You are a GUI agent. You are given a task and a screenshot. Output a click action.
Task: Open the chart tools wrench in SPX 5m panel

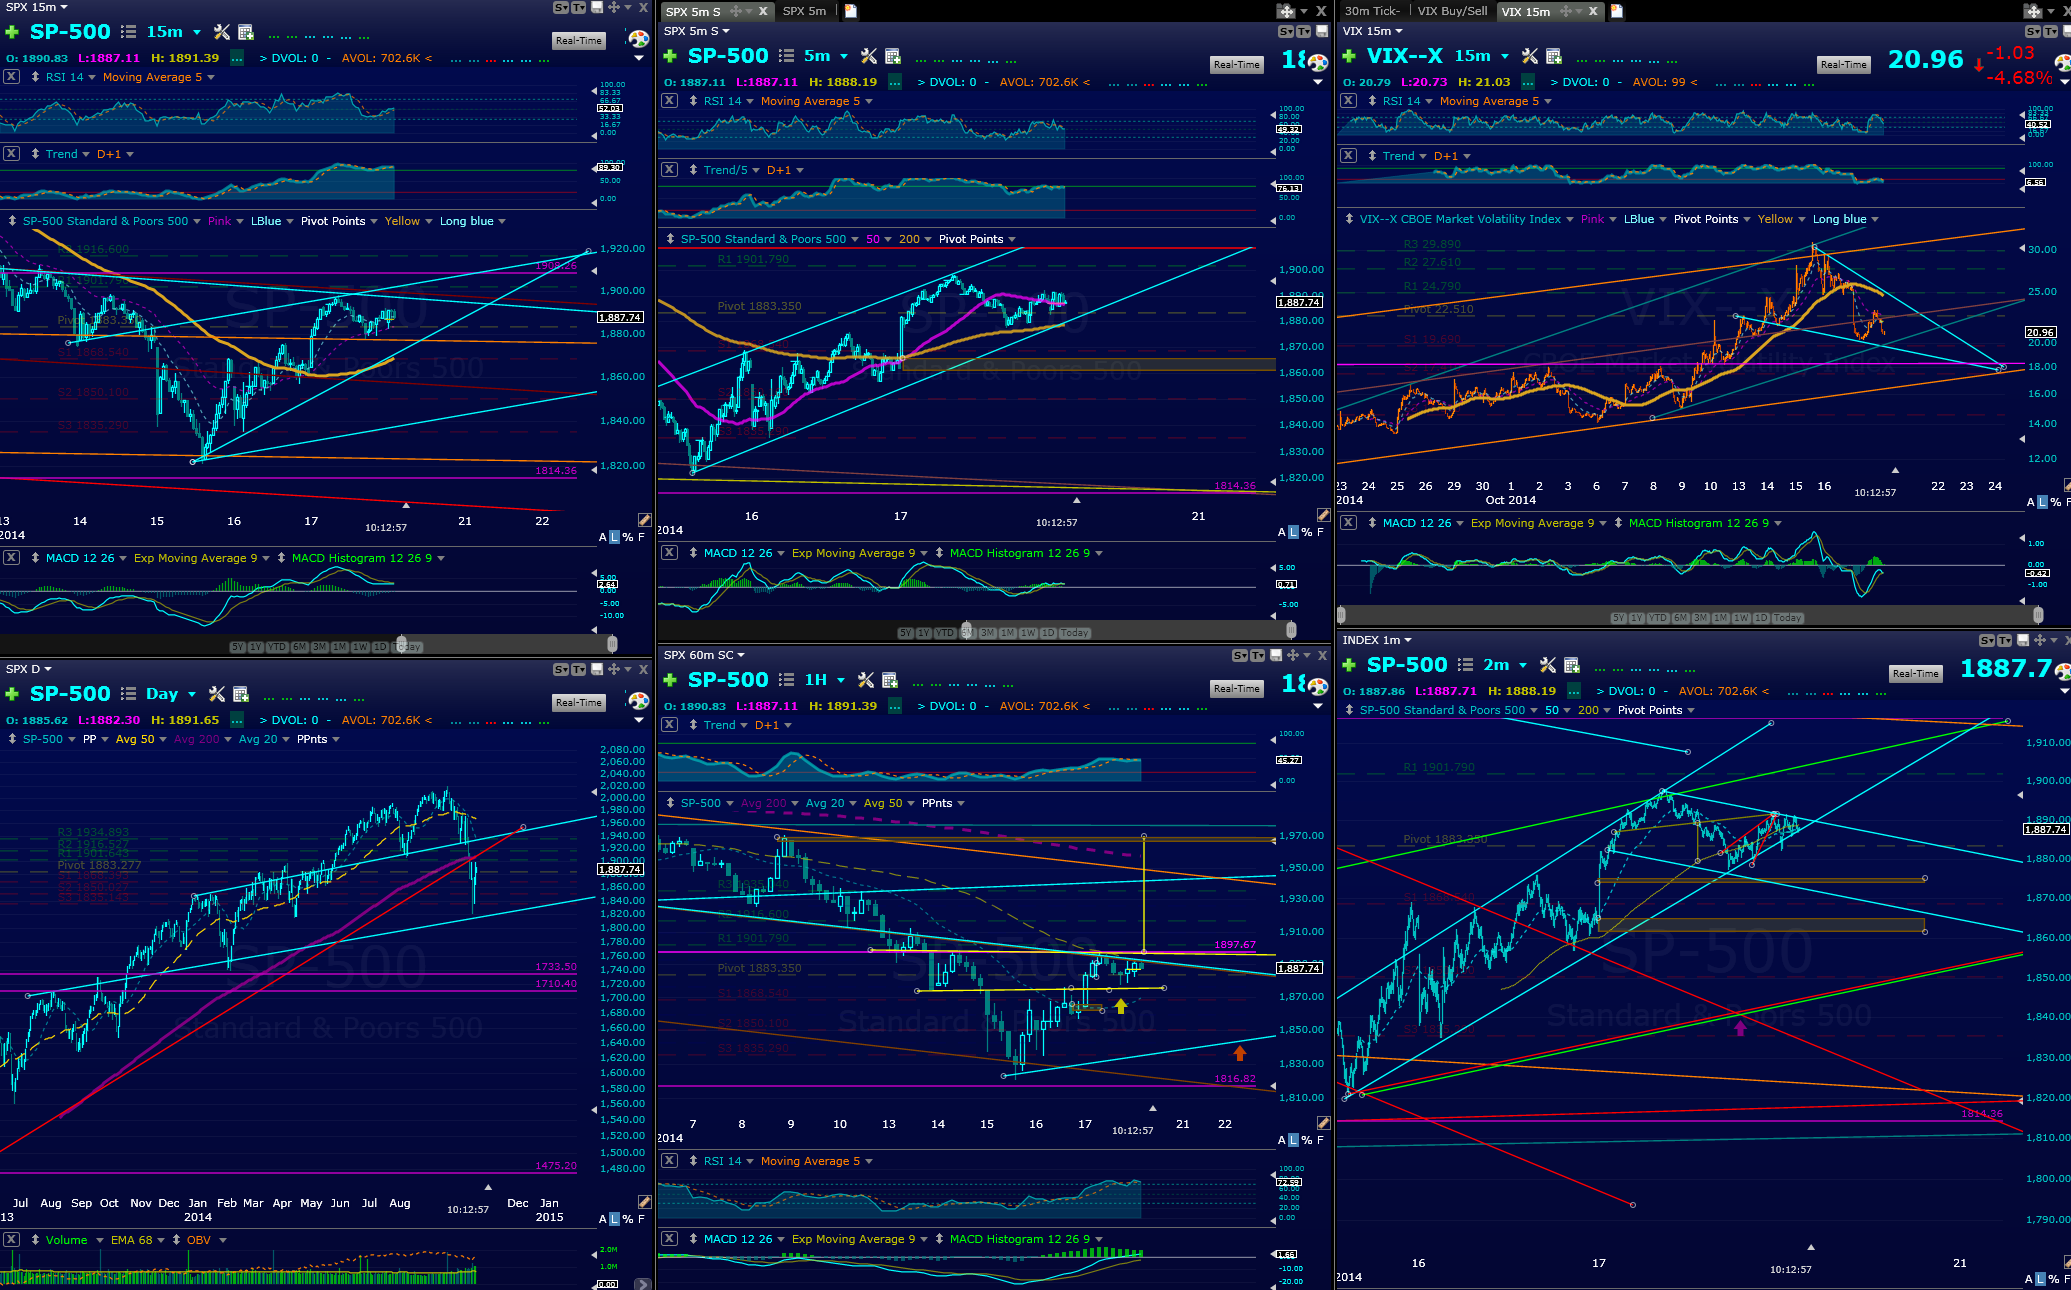(x=868, y=56)
